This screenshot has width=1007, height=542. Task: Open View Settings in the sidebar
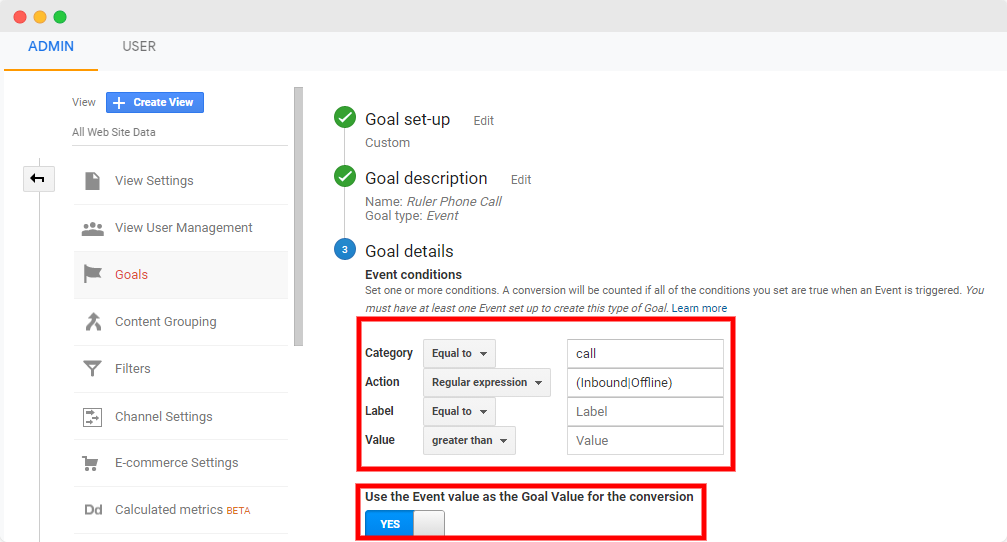tap(181, 181)
